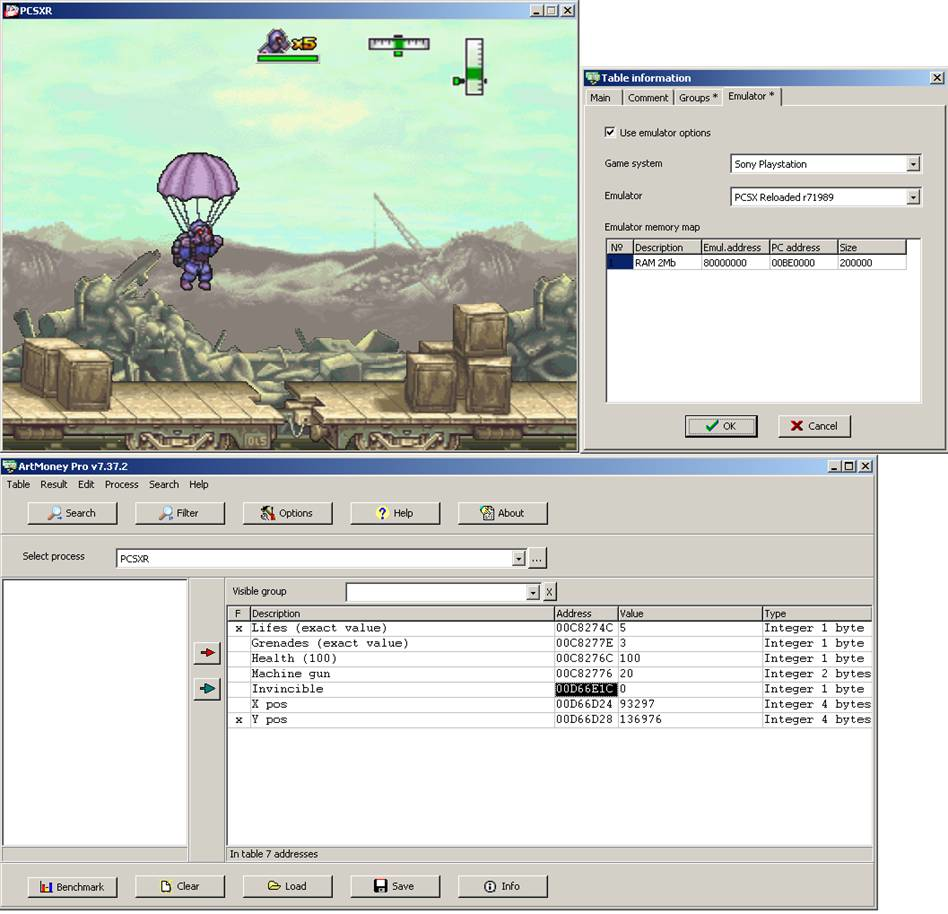Click the highlighted address 00D66E1C
Screen dimensions: 948x914
point(585,689)
